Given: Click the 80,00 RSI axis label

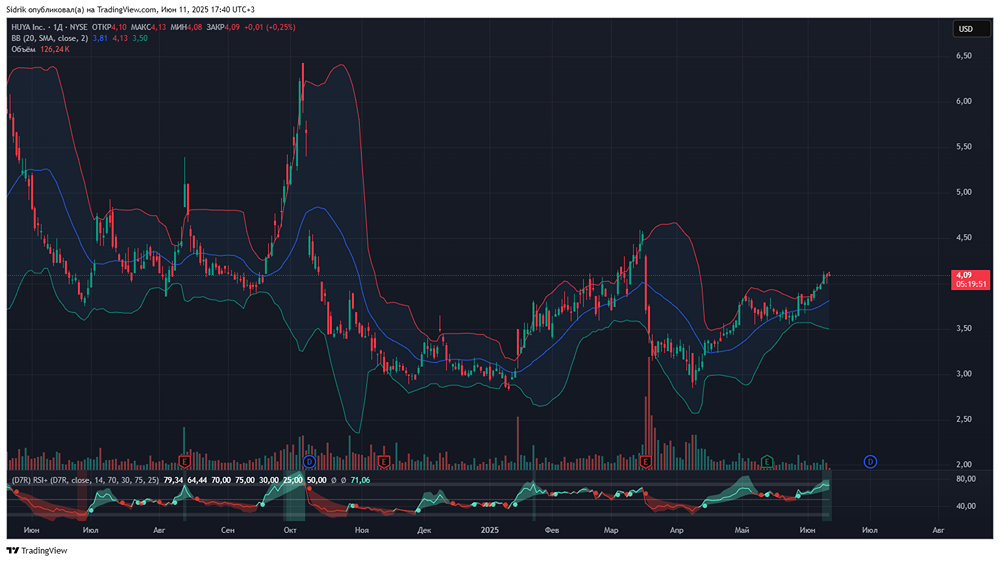Looking at the screenshot, I should 966,479.
